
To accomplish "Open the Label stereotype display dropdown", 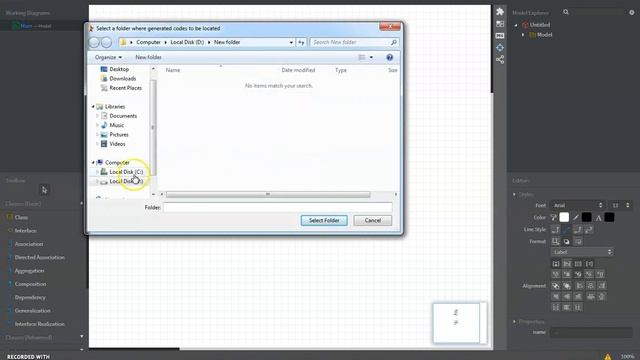I will click(x=582, y=252).
